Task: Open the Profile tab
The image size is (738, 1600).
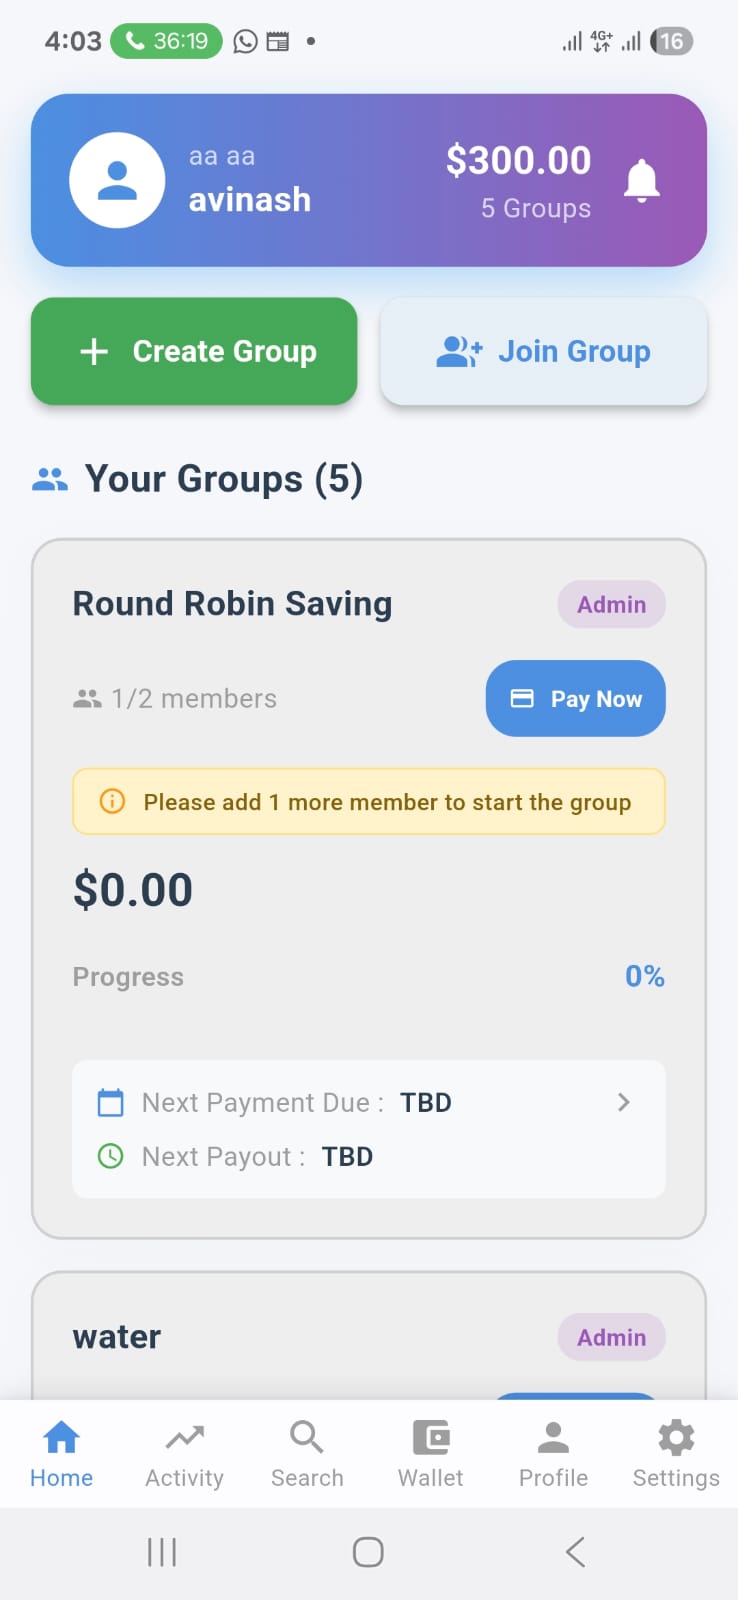Action: 553,1454
